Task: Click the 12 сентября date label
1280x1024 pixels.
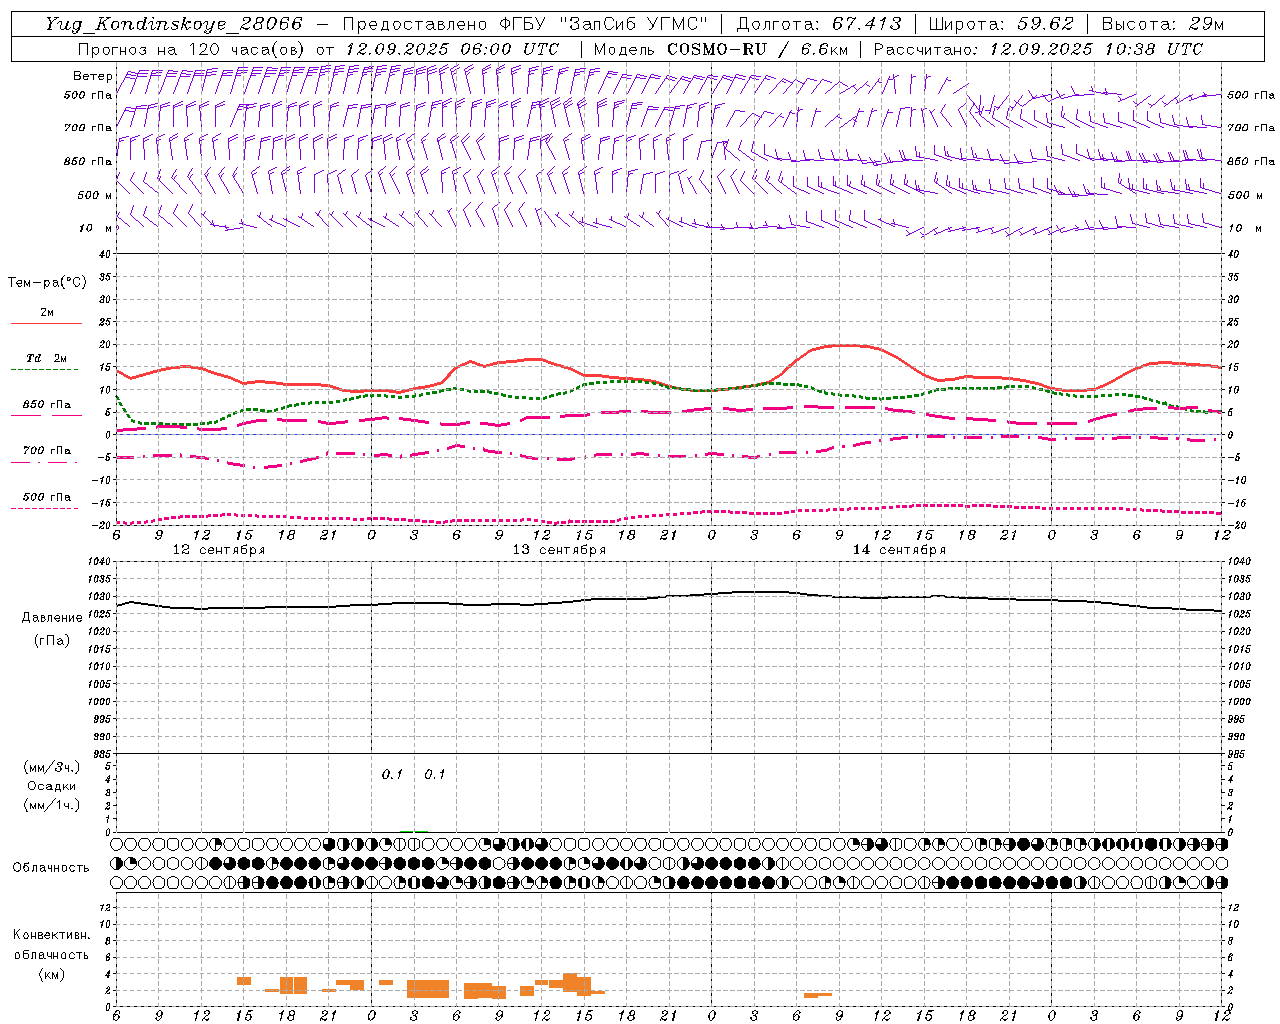Action: pos(219,550)
